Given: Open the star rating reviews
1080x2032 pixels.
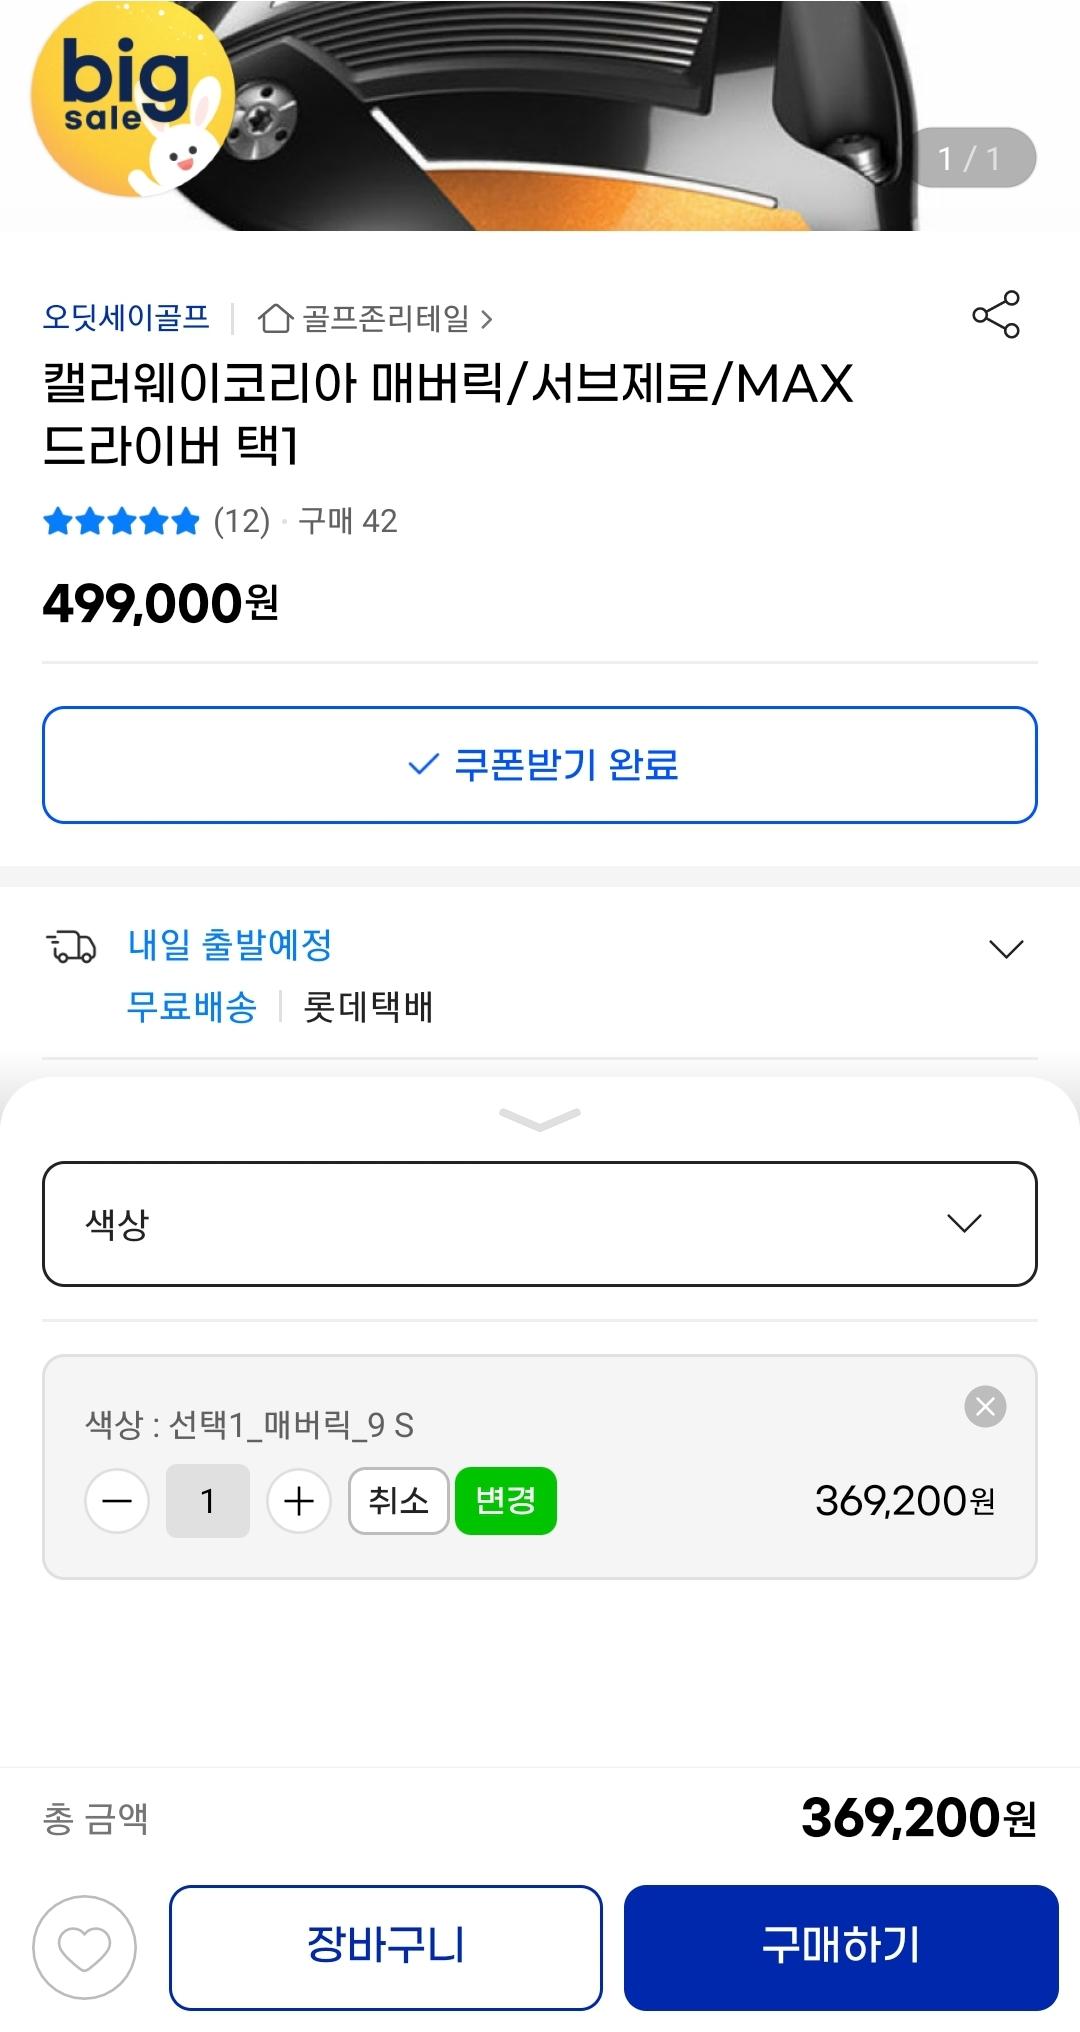Looking at the screenshot, I should [122, 521].
